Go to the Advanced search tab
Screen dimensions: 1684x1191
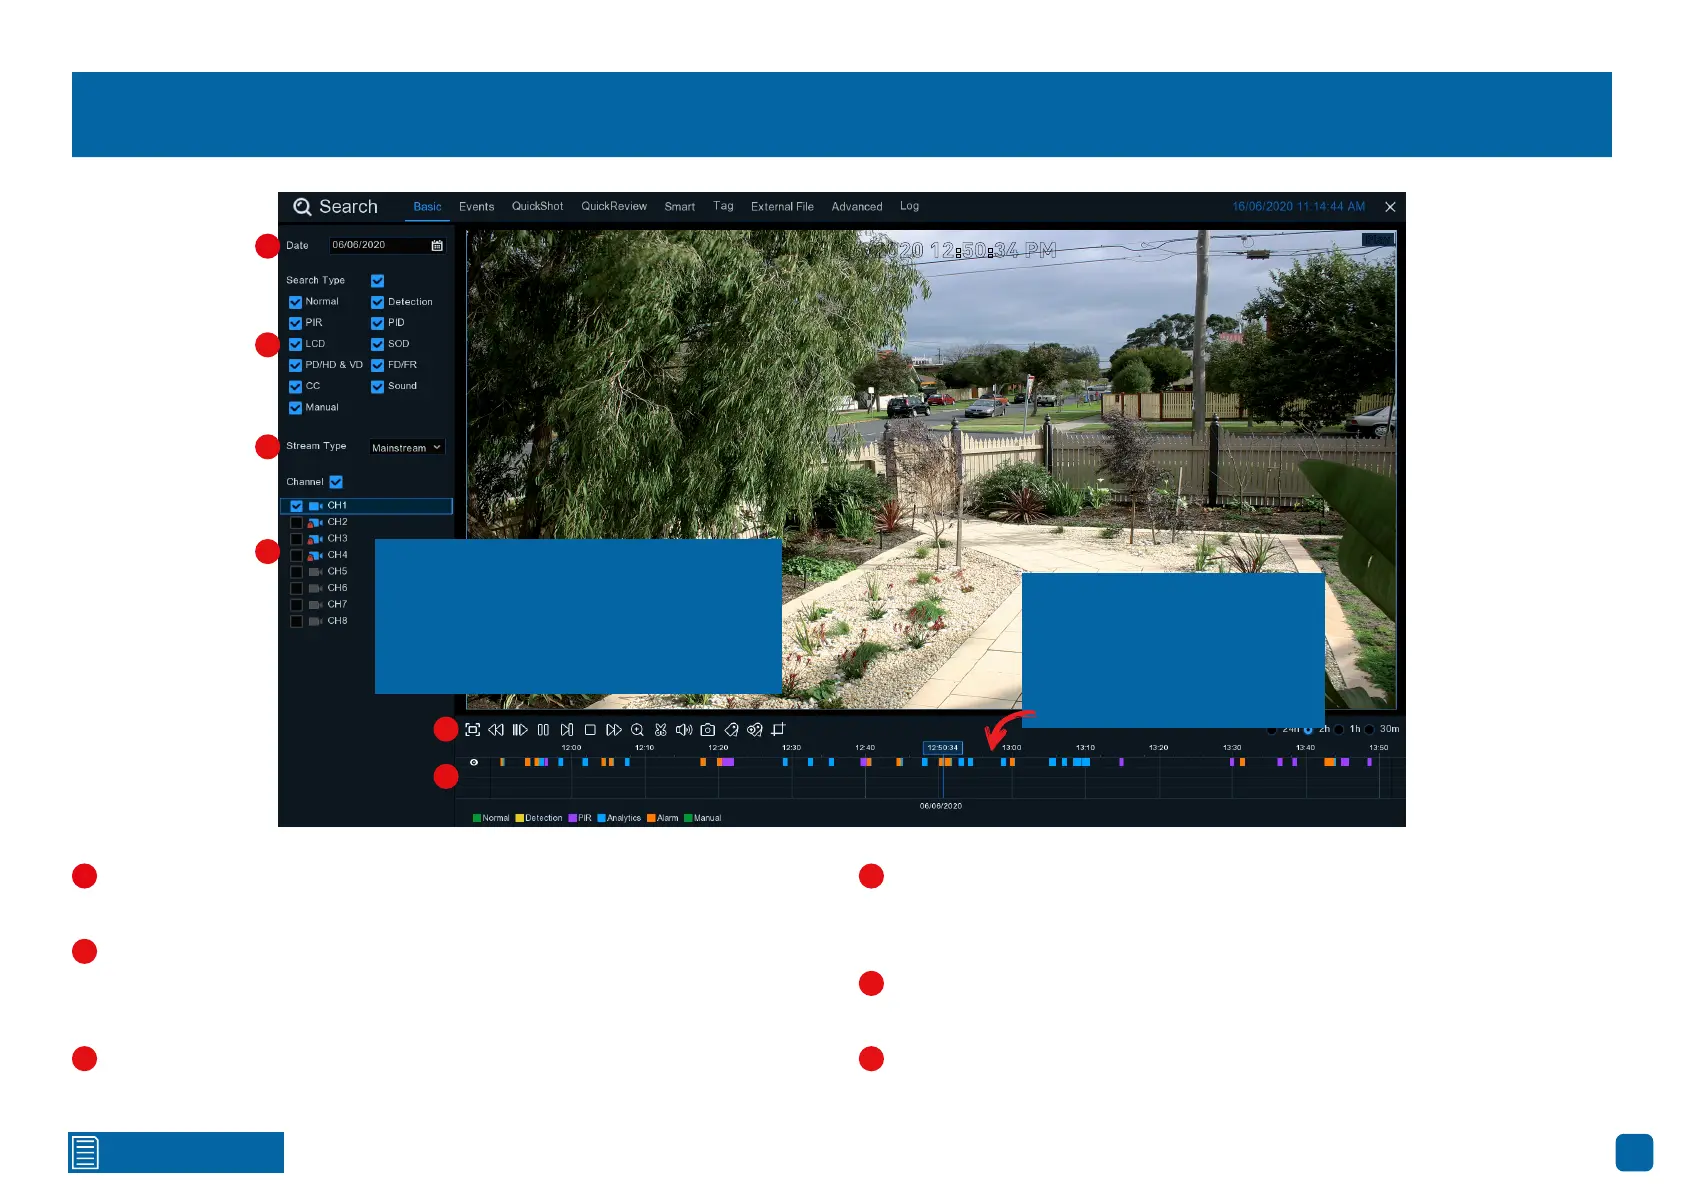[x=857, y=207]
